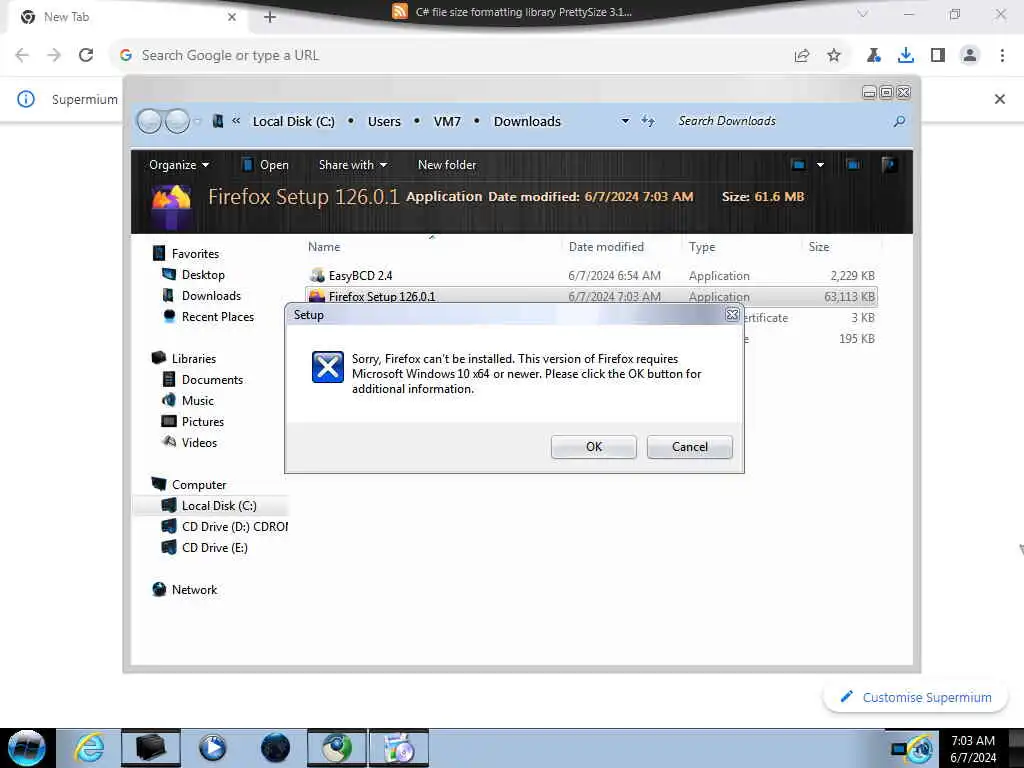Open Windows Media Player from taskbar

(x=212, y=748)
